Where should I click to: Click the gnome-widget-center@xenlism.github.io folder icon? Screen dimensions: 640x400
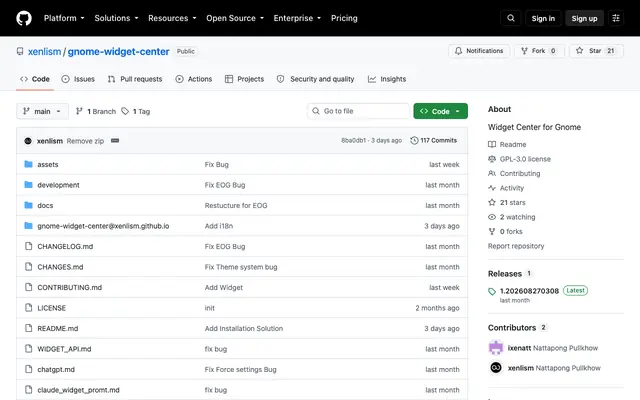tap(28, 225)
